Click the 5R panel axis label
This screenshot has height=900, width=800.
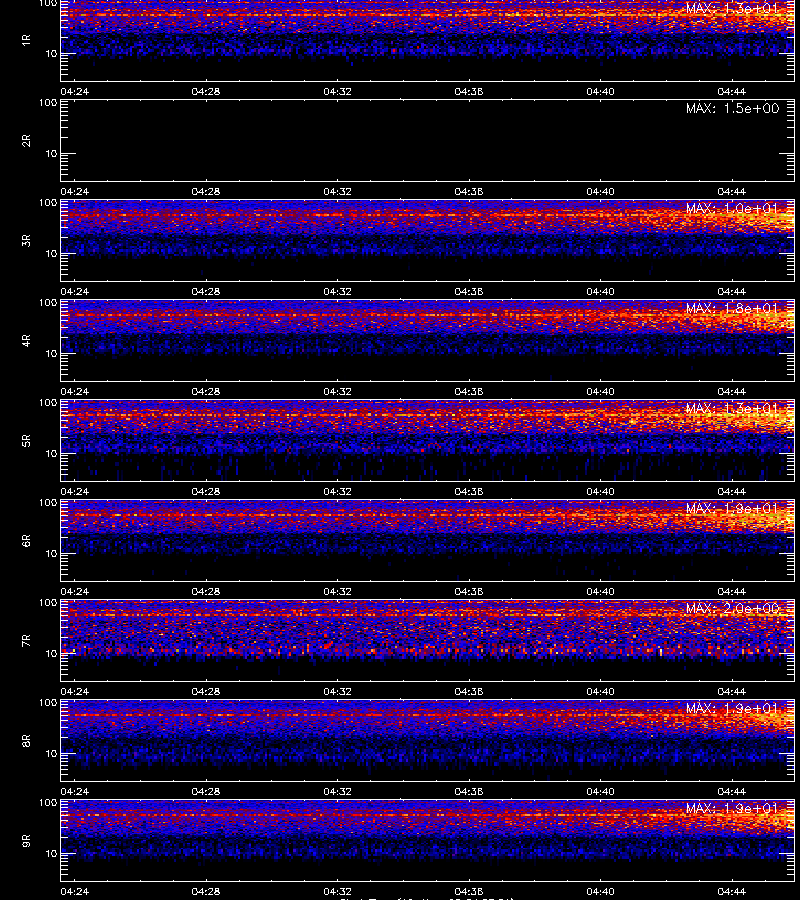click(26, 441)
